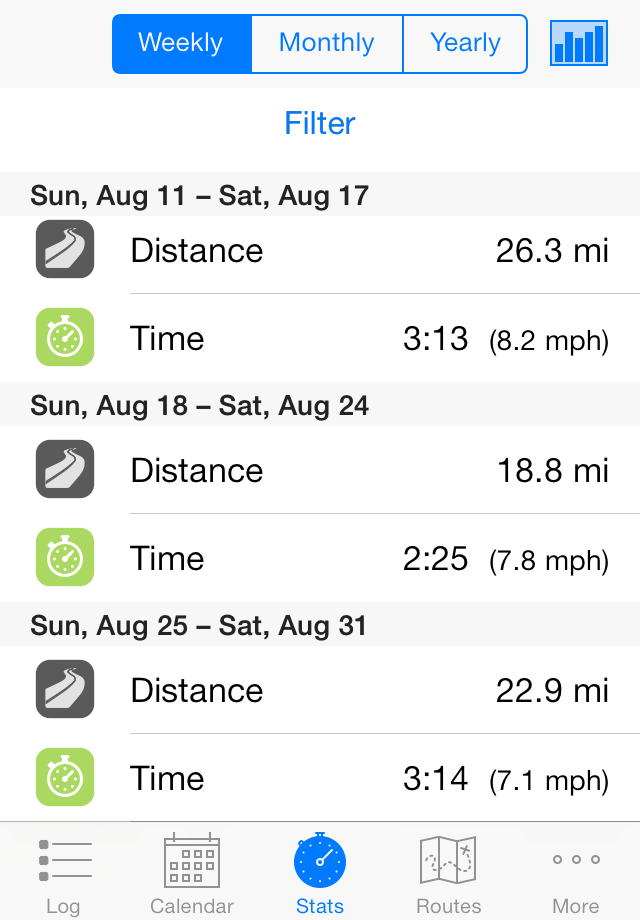Tap the More three-dots icon
The image size is (640, 920).
point(576,860)
